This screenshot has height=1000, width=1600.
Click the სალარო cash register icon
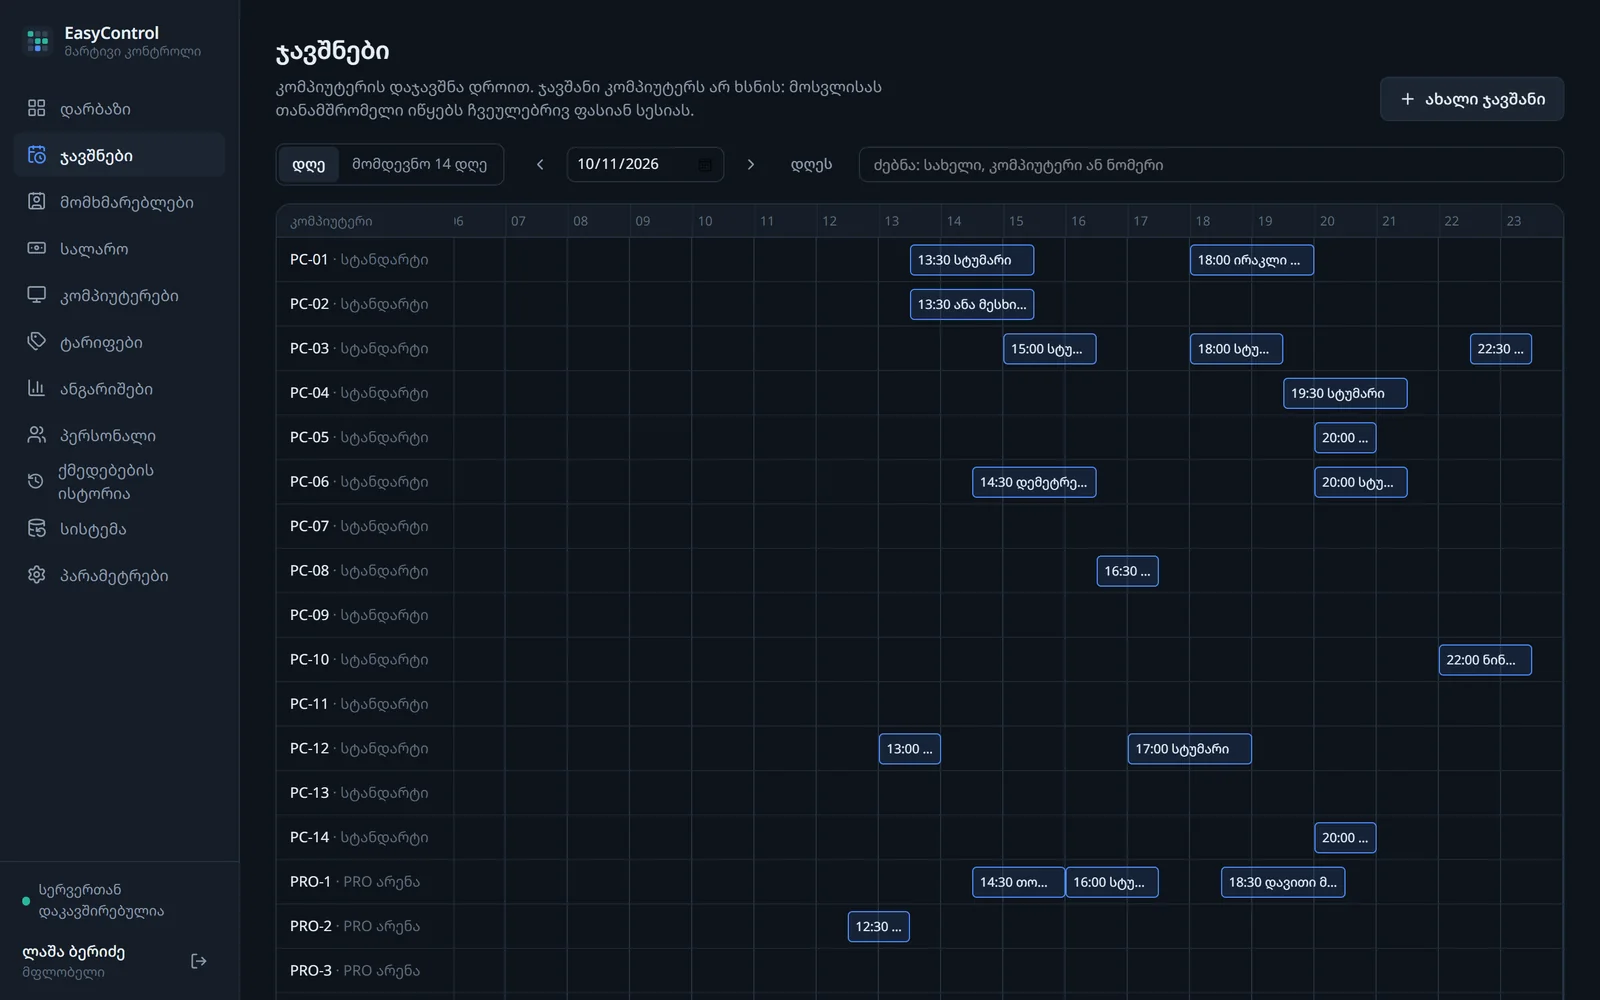(37, 248)
